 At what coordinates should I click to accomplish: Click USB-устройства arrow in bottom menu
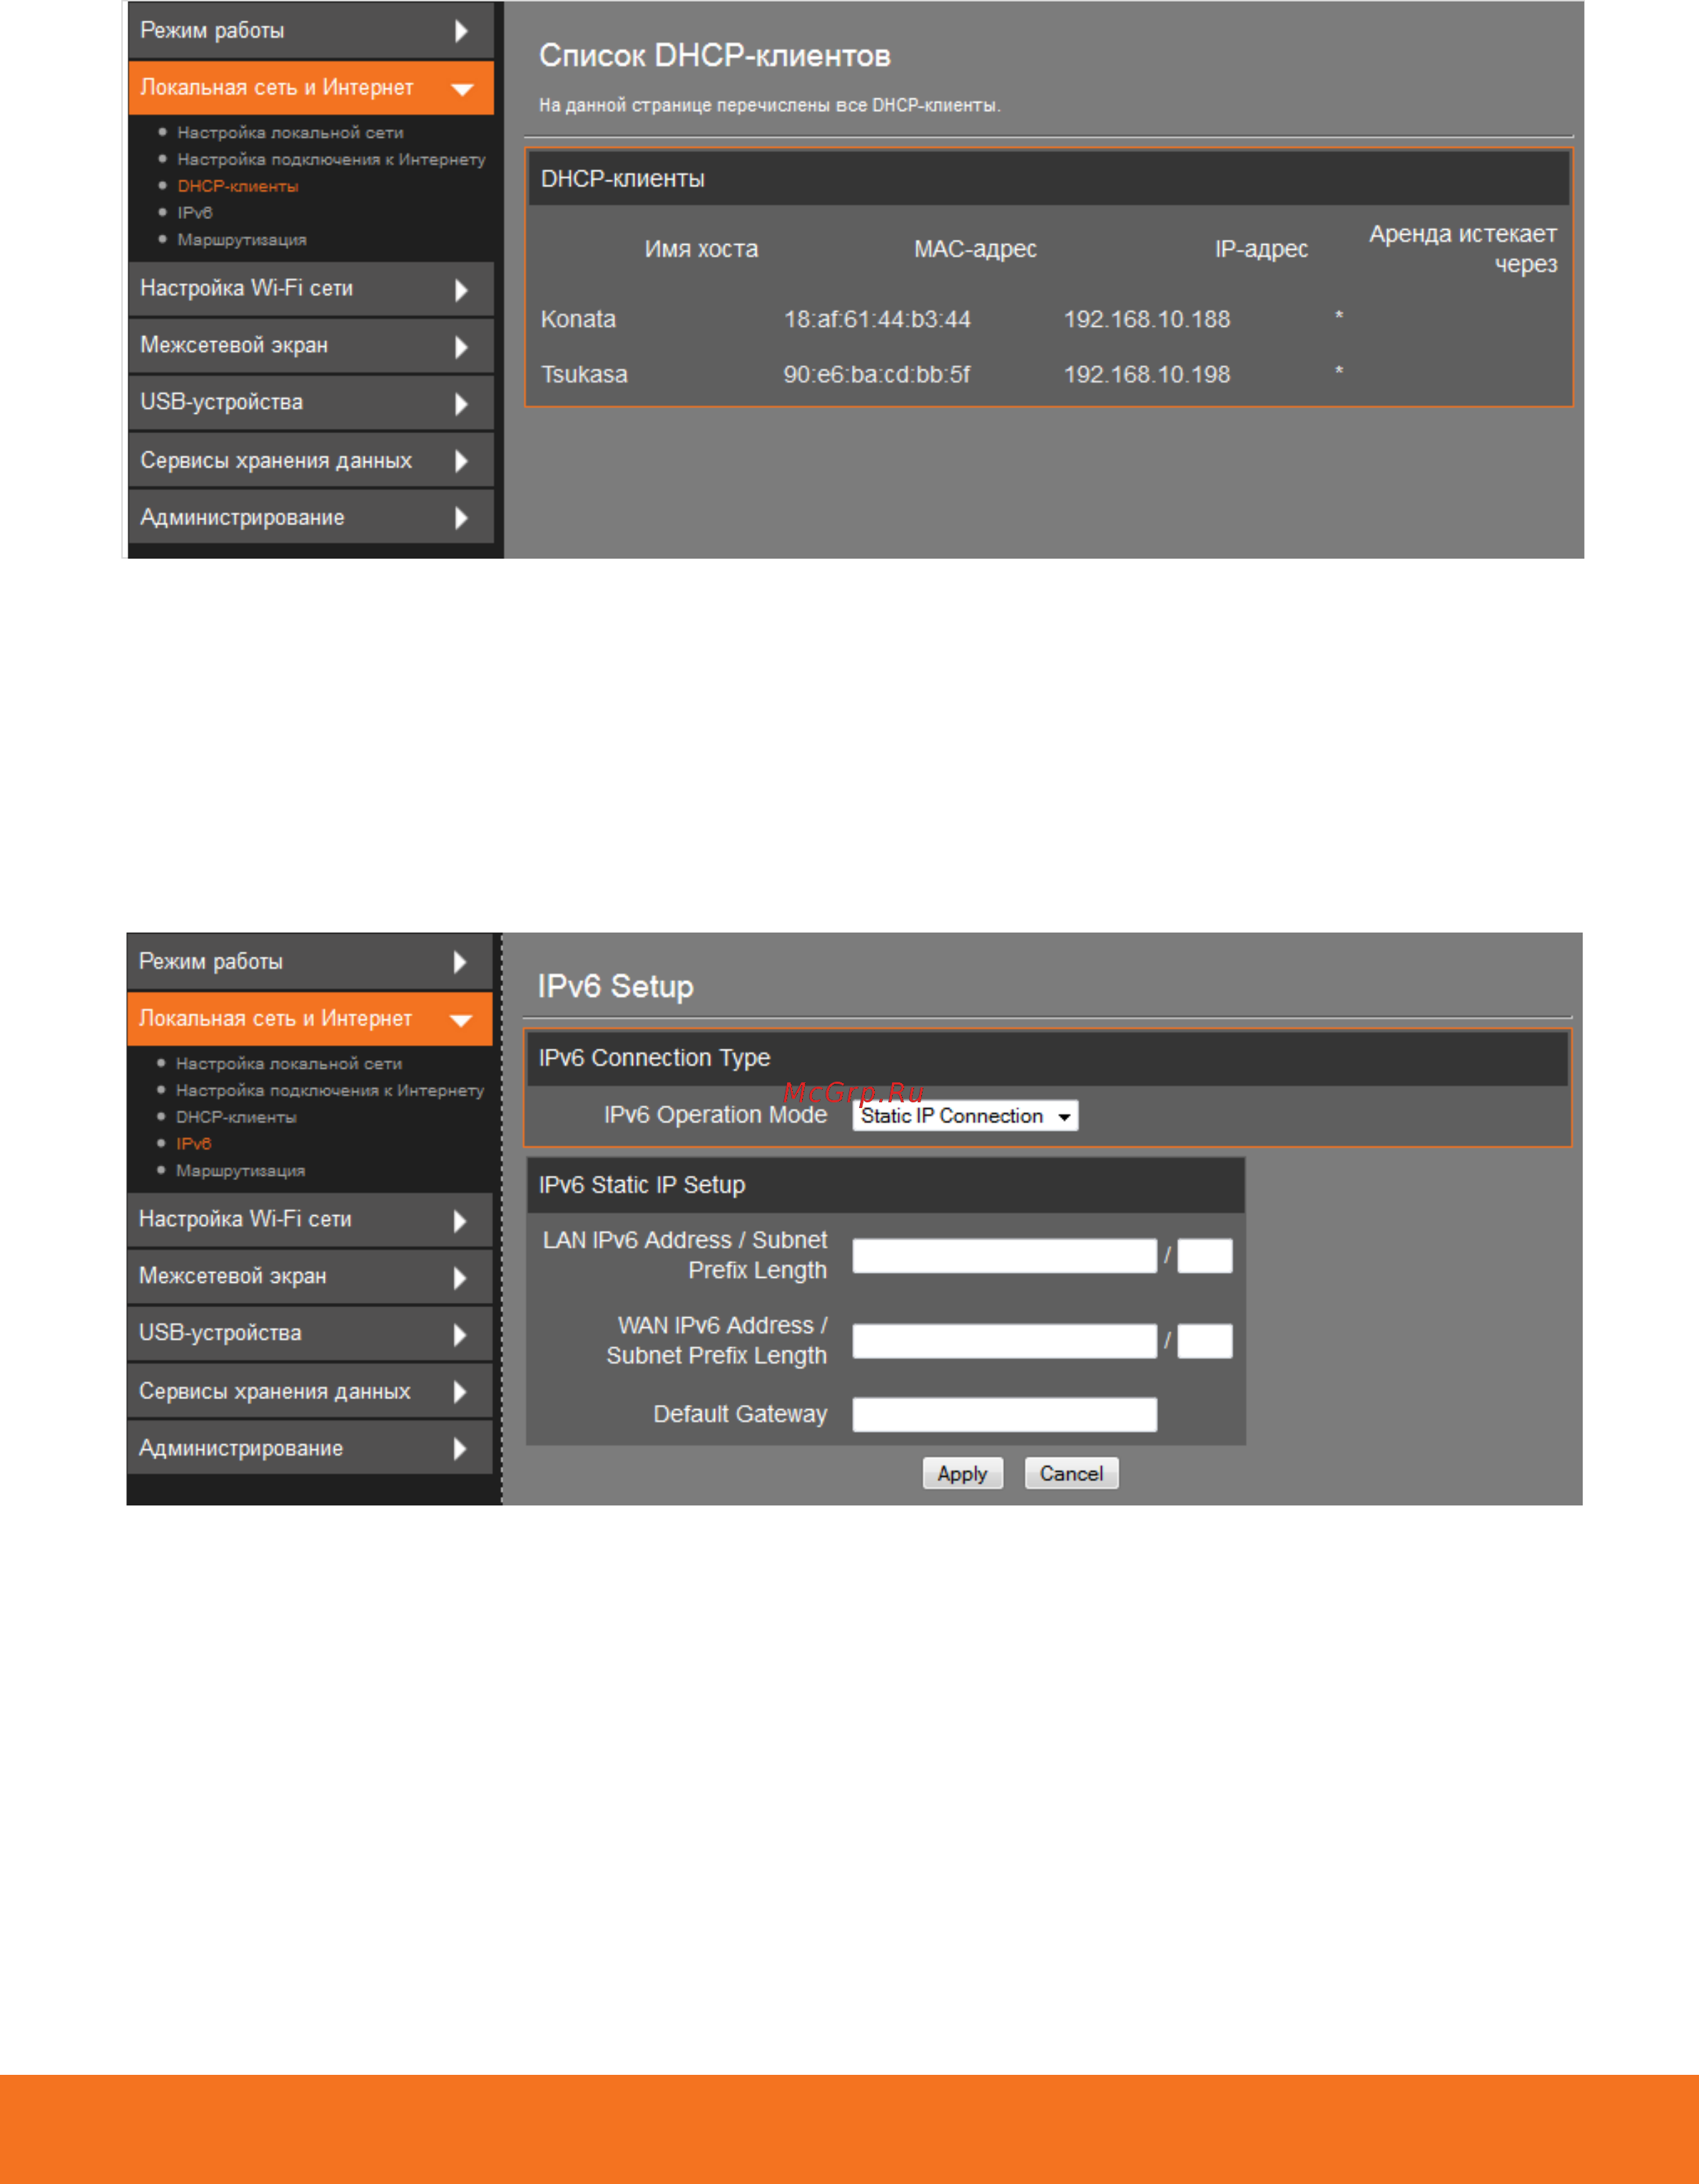pos(460,1335)
